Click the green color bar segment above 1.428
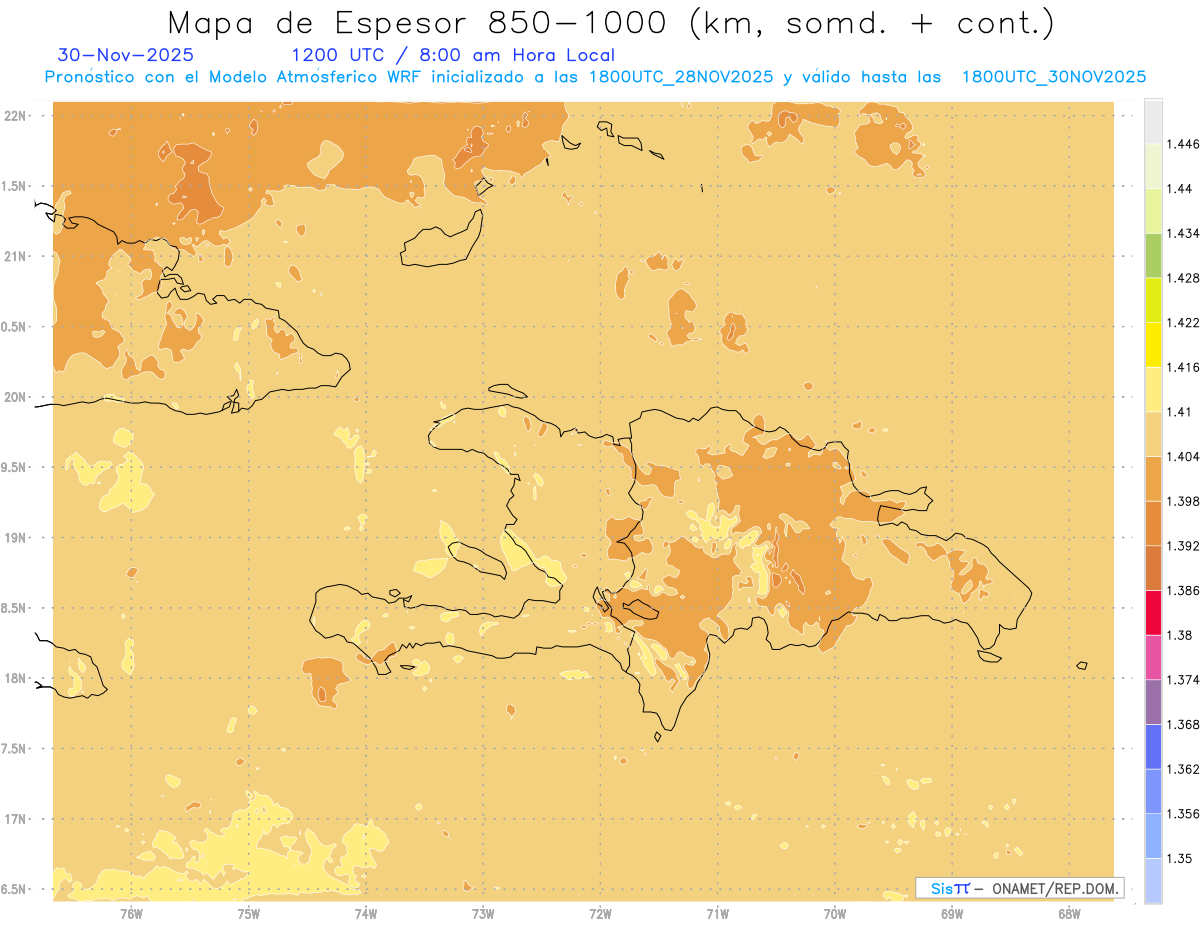This screenshot has height=927, width=1200. [1153, 255]
